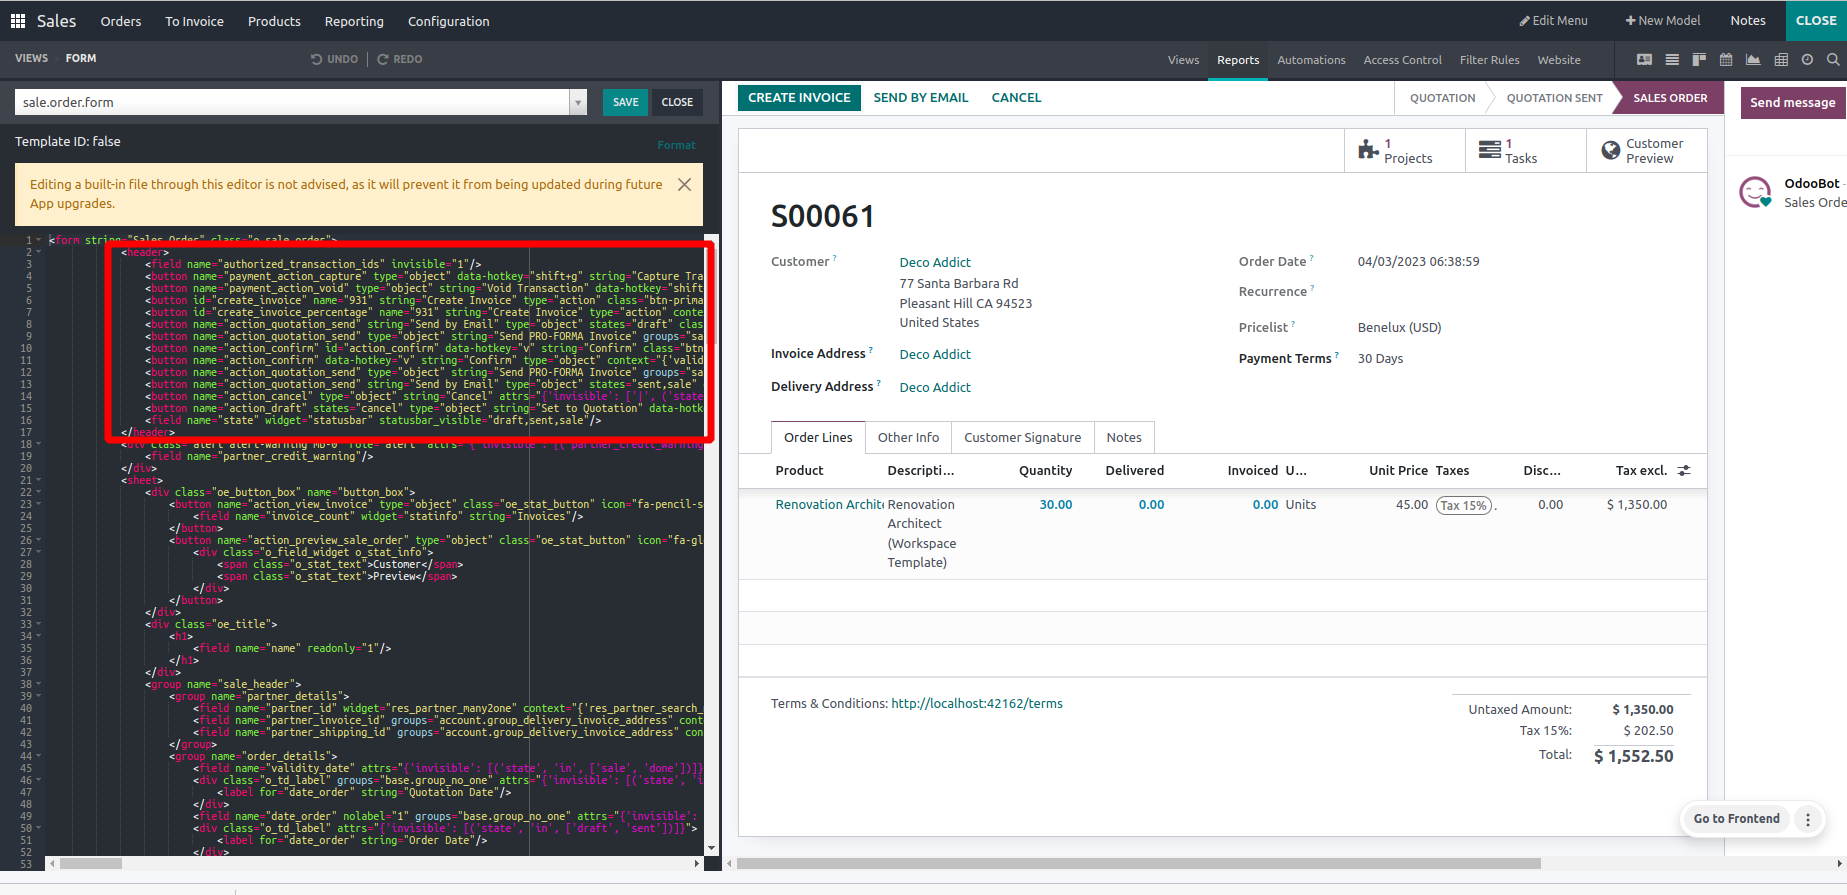Cancel the sales order
The width and height of the screenshot is (1847, 895).
1016,98
